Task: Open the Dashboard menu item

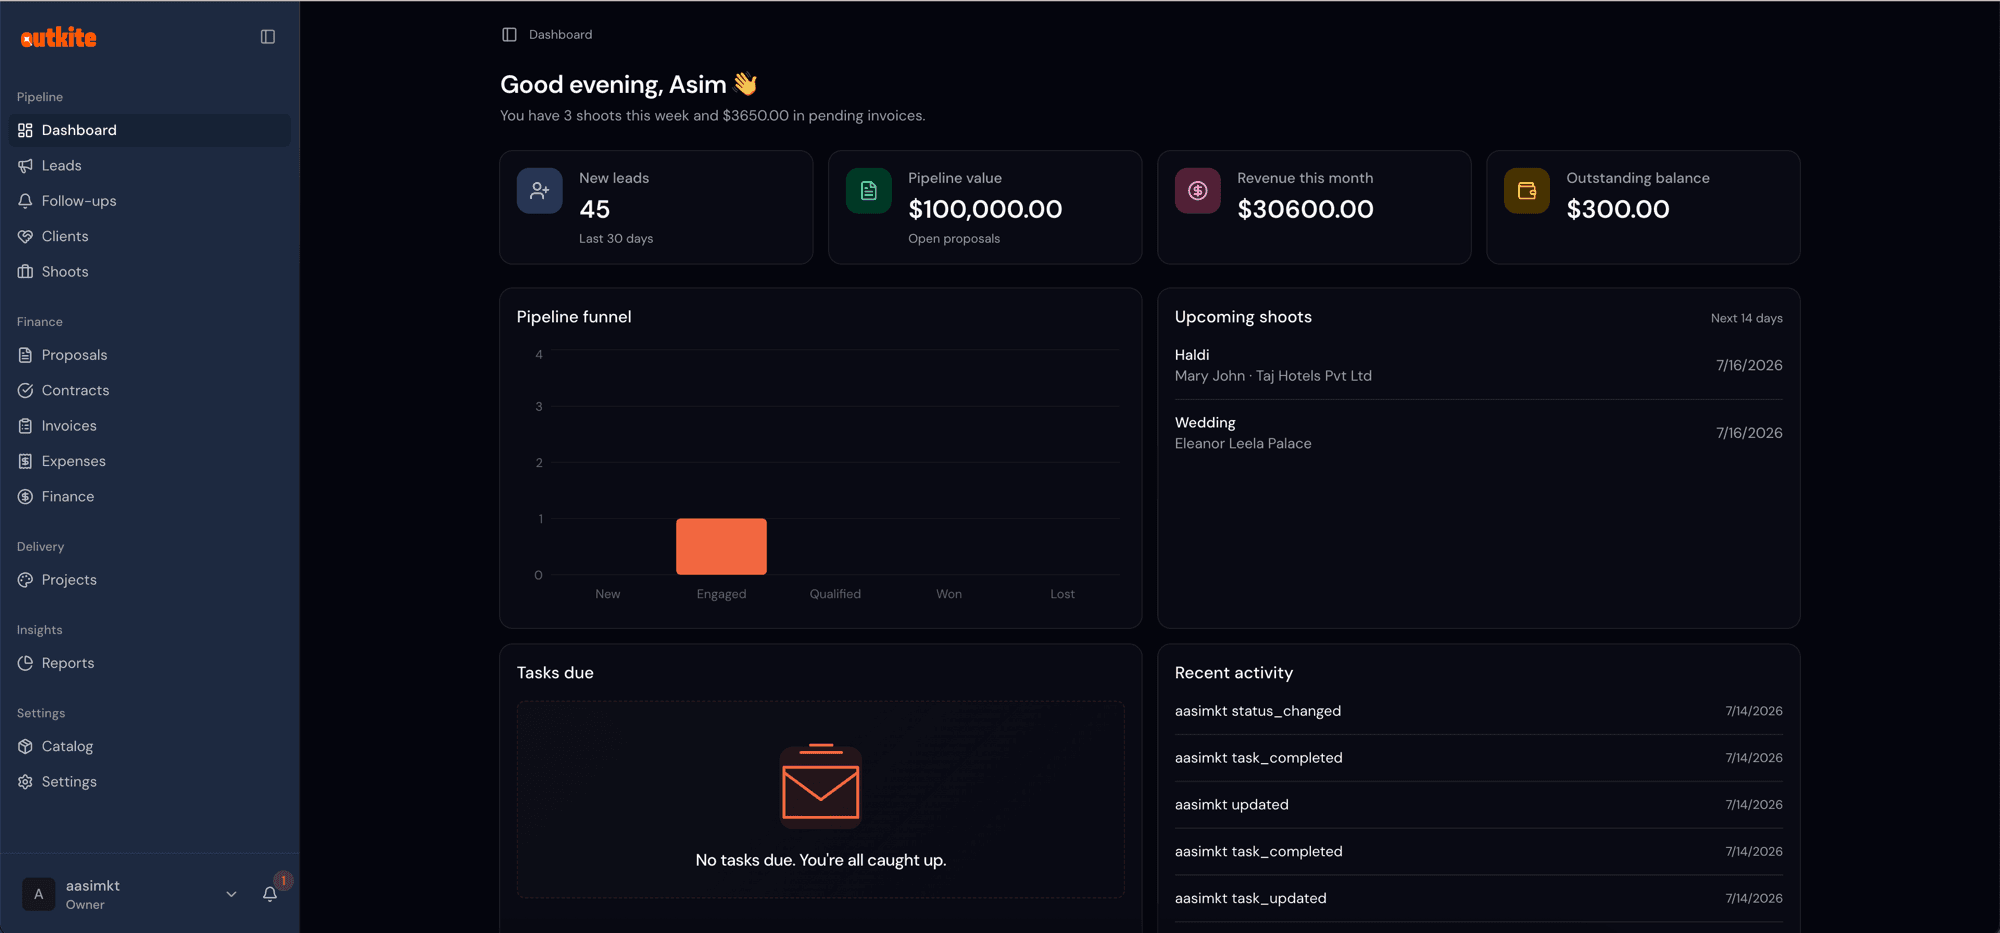Action: click(150, 130)
